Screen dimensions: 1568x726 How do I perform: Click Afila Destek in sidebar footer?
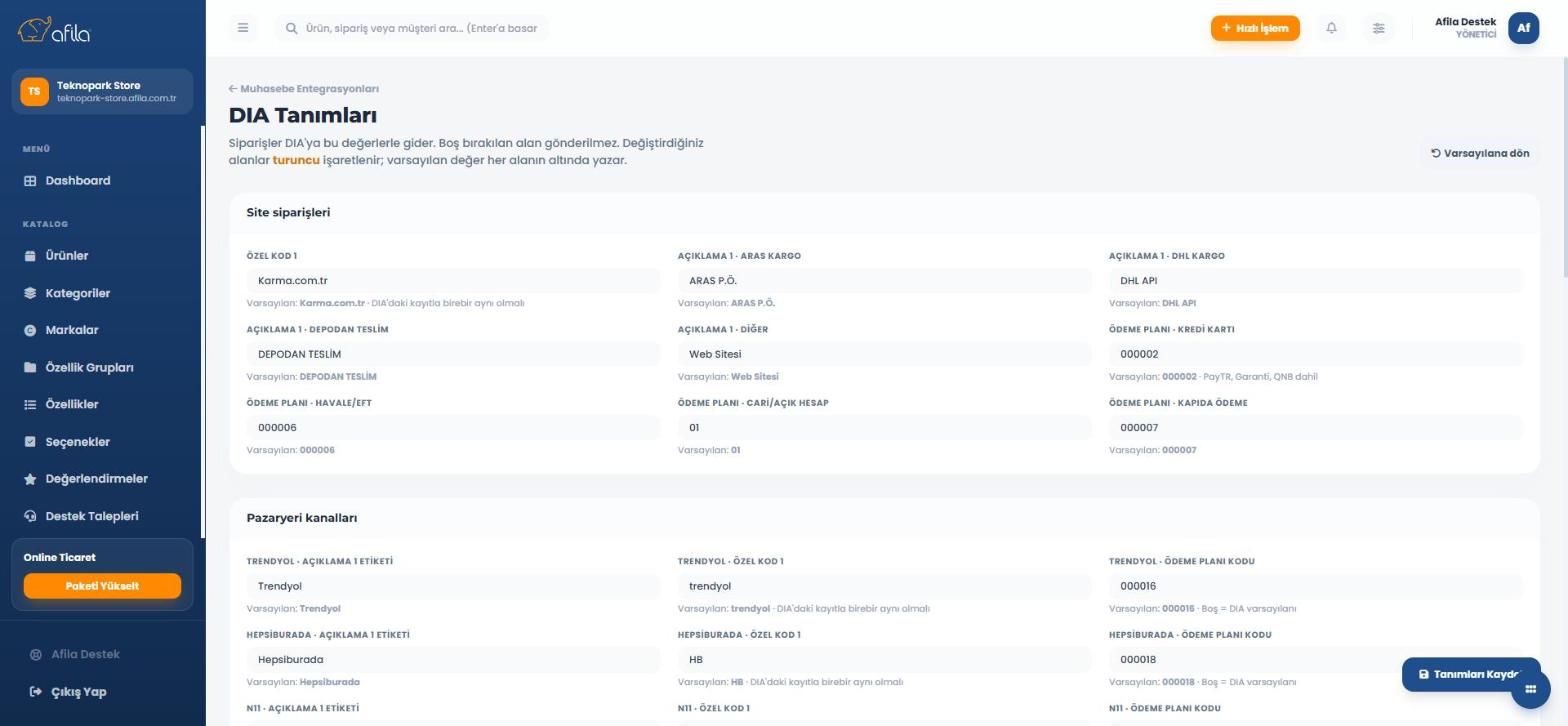pos(75,654)
